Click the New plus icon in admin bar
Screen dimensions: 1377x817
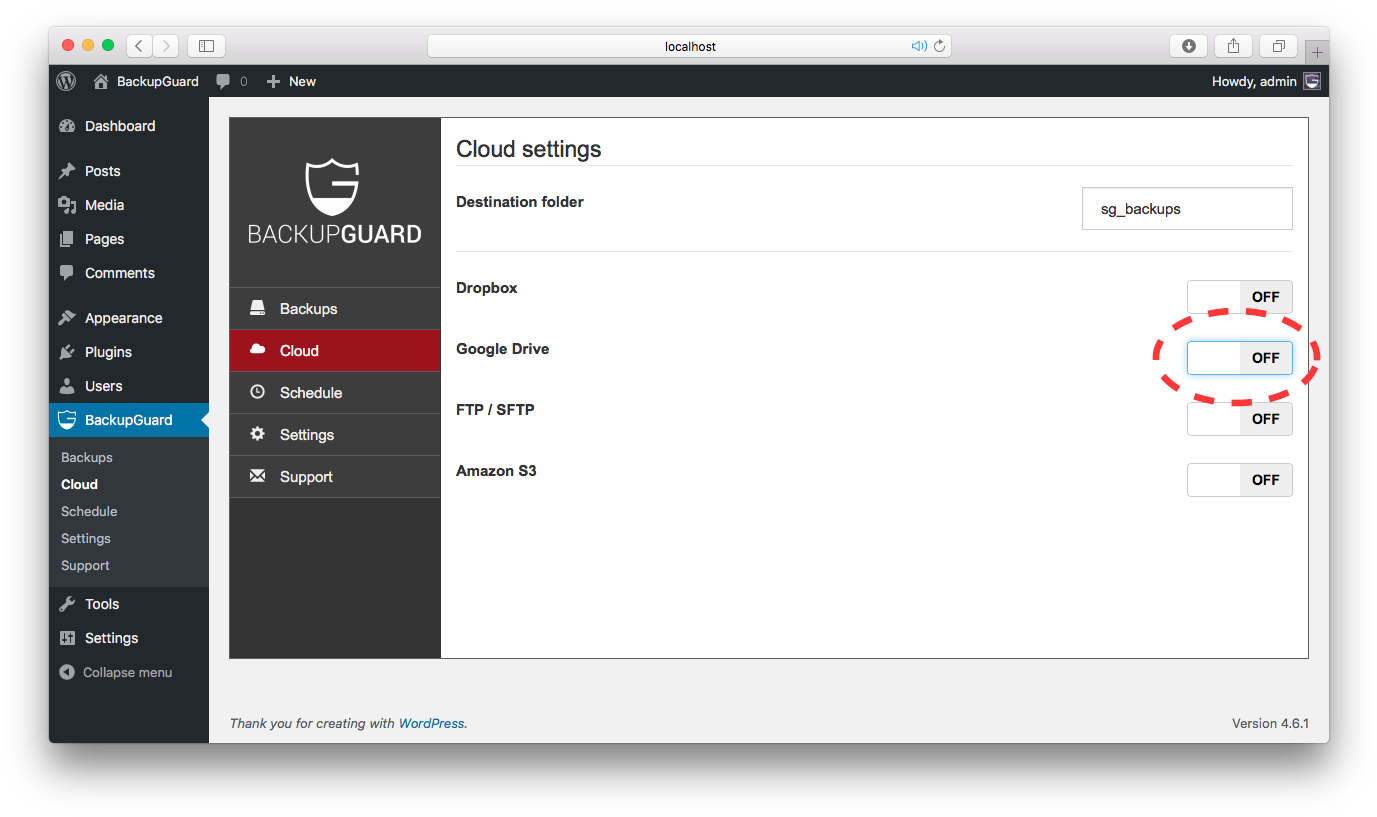(273, 82)
